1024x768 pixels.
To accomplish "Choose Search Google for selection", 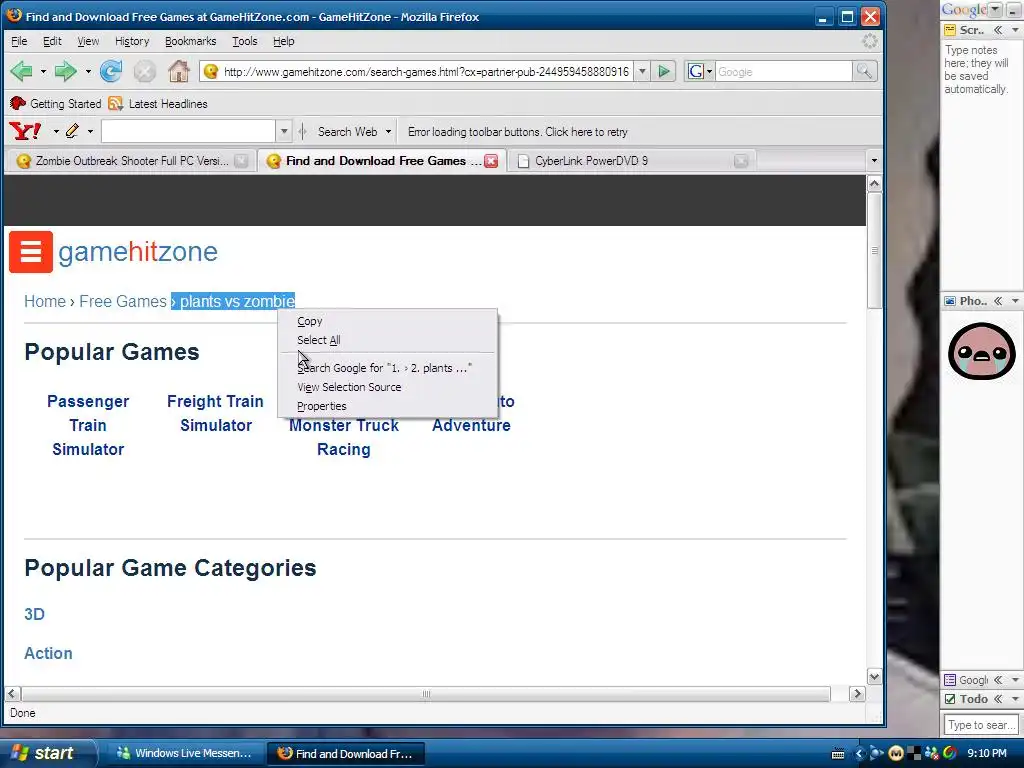I will click(387, 368).
